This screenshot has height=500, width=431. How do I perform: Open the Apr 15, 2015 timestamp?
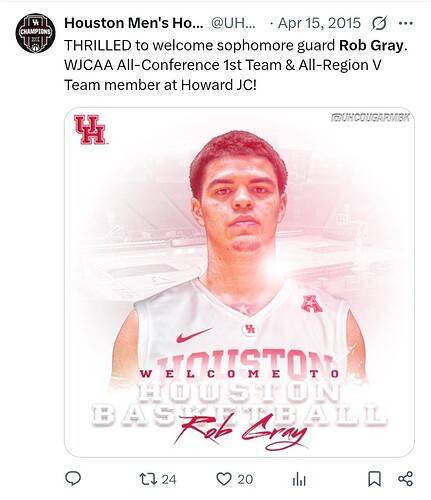[x=319, y=23]
